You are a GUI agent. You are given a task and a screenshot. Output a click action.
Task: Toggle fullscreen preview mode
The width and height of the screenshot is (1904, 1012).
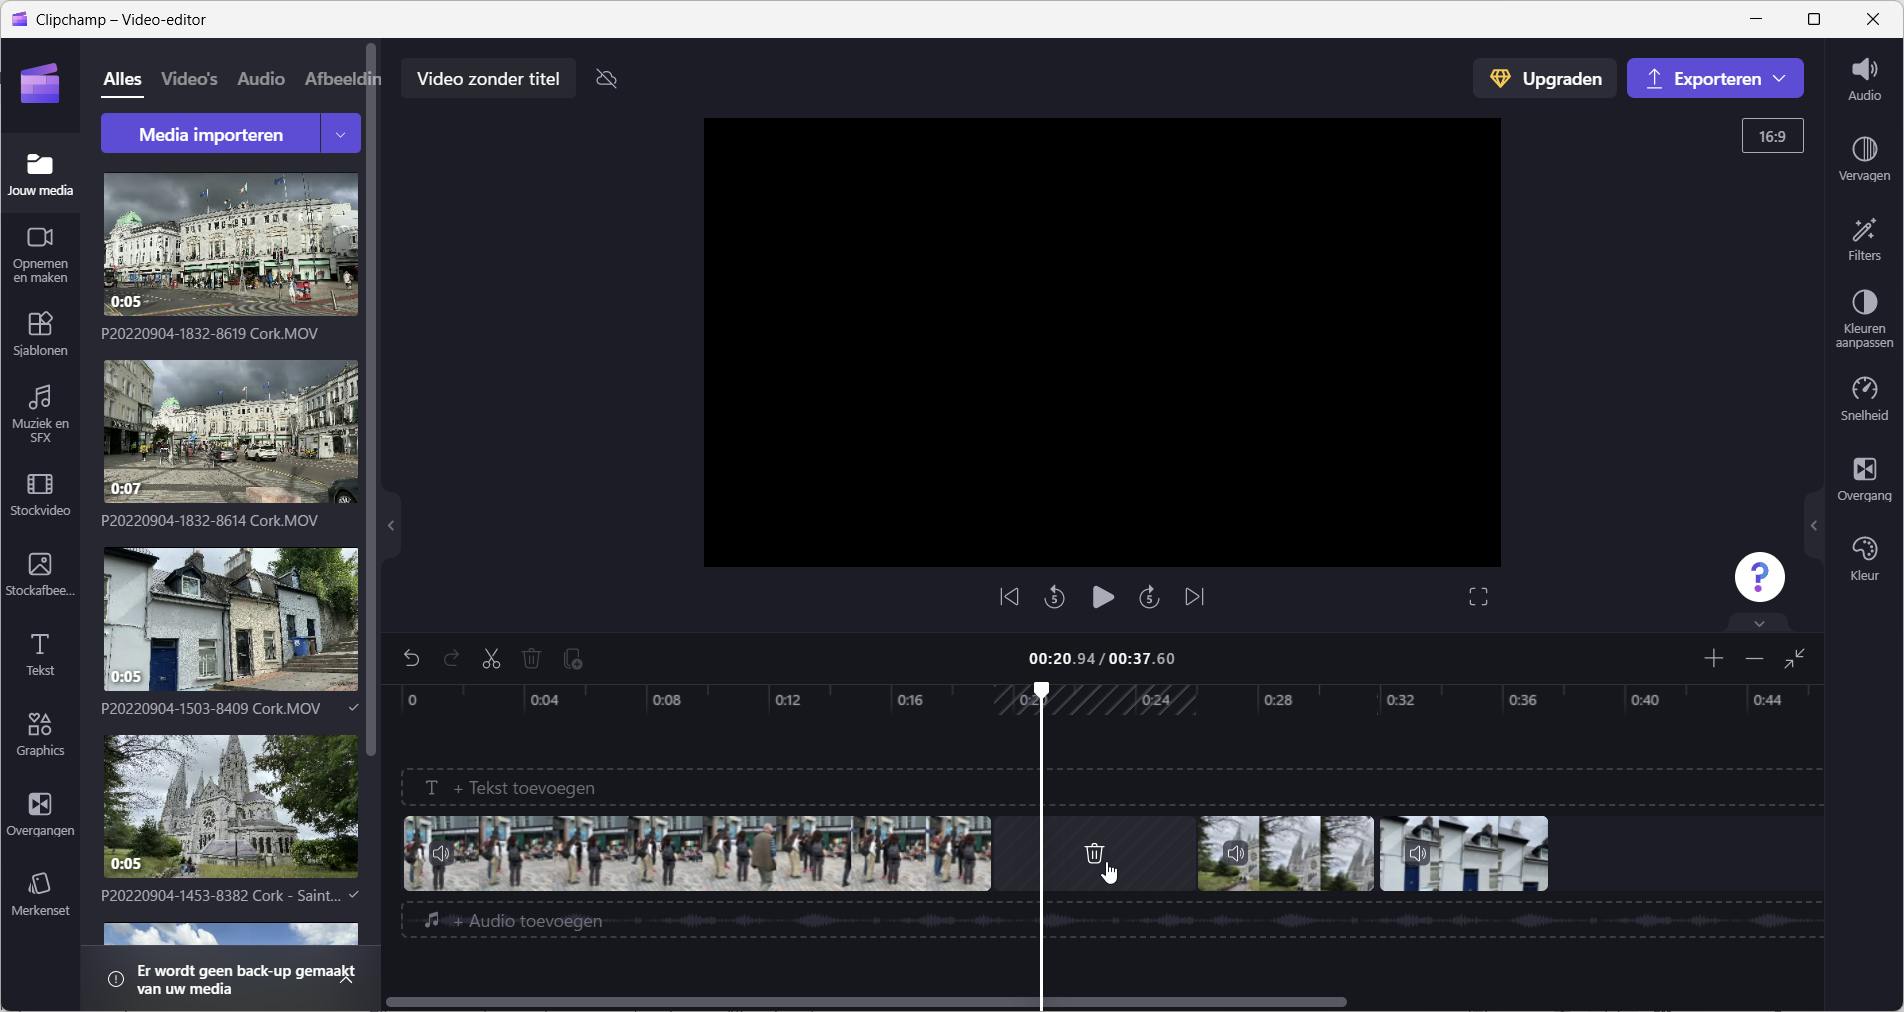tap(1478, 597)
